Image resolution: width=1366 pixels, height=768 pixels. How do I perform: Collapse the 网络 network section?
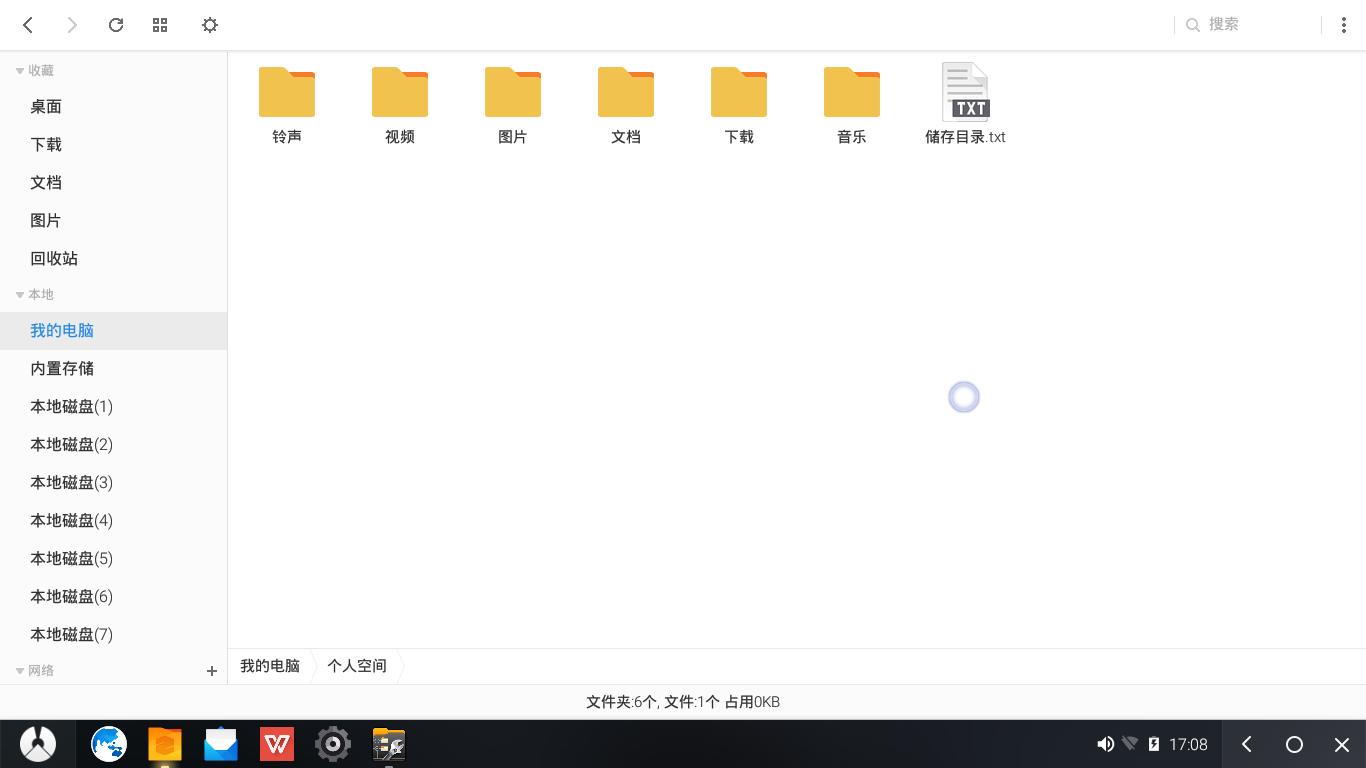[x=18, y=670]
